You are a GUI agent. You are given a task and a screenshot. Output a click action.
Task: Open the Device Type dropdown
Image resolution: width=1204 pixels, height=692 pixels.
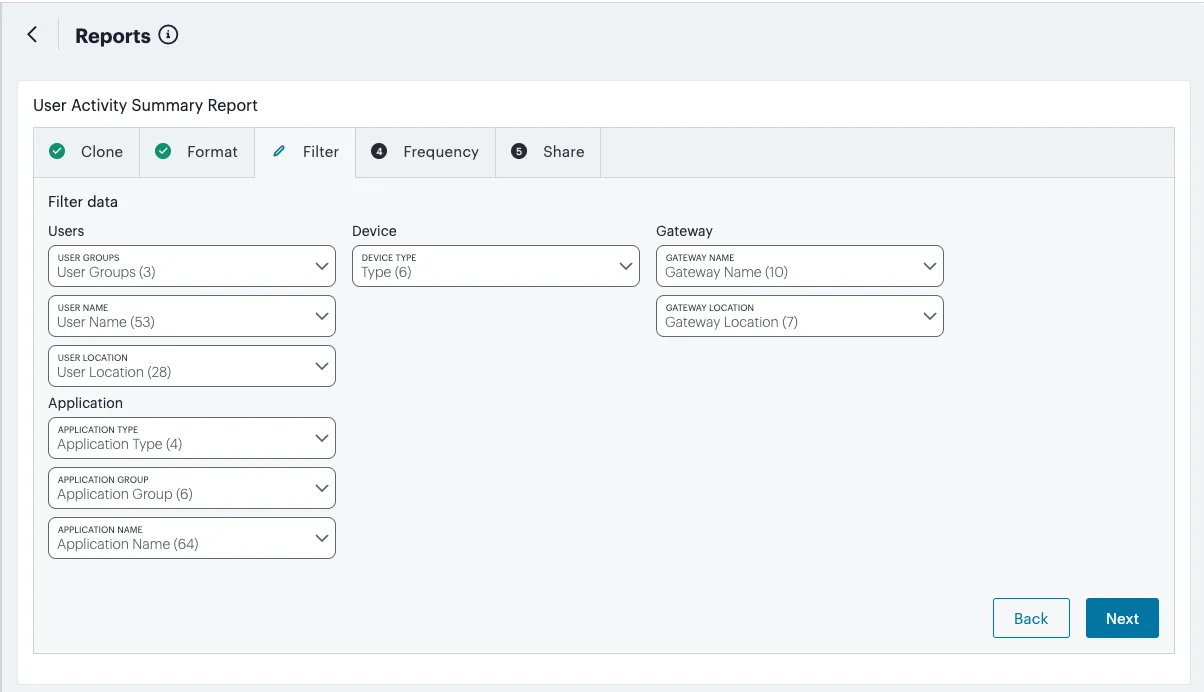(496, 266)
